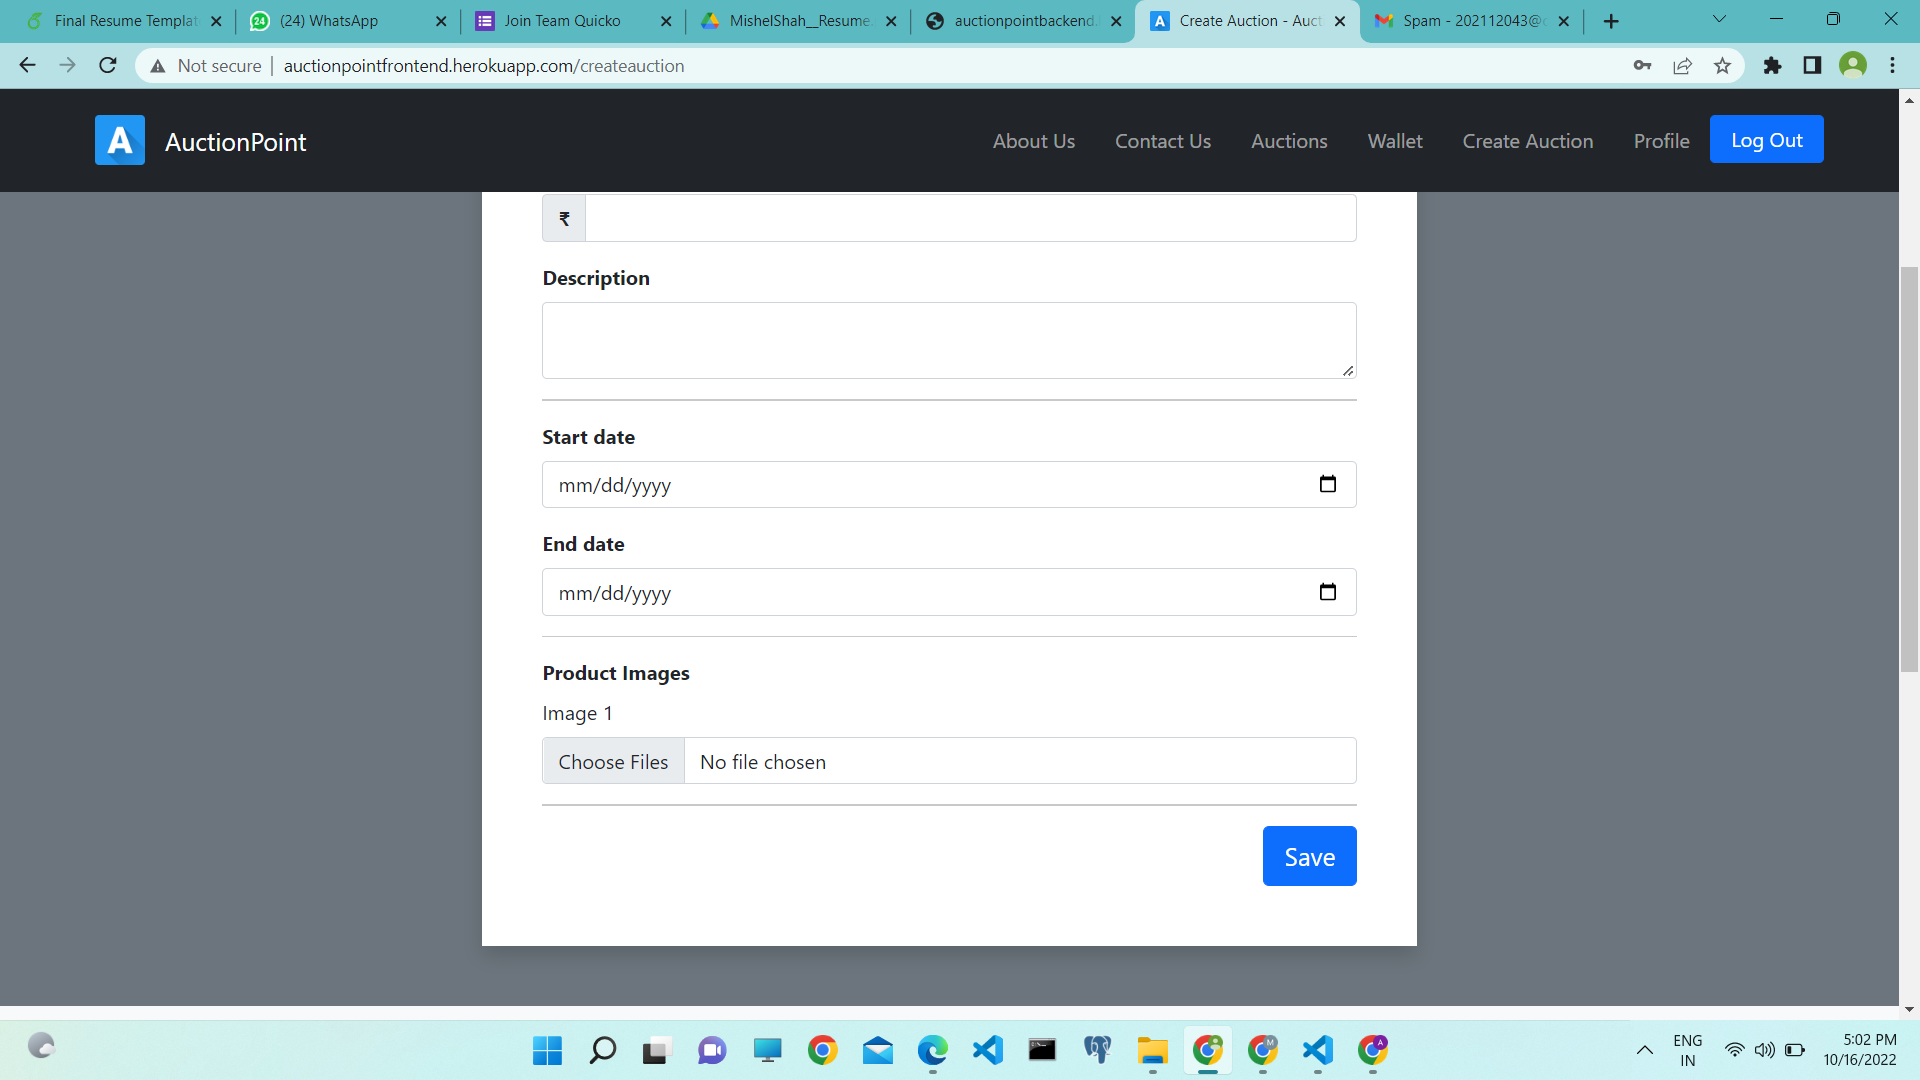Screen dimensions: 1920x1080
Task: Launch VS Code from the taskbar
Action: tap(987, 1050)
